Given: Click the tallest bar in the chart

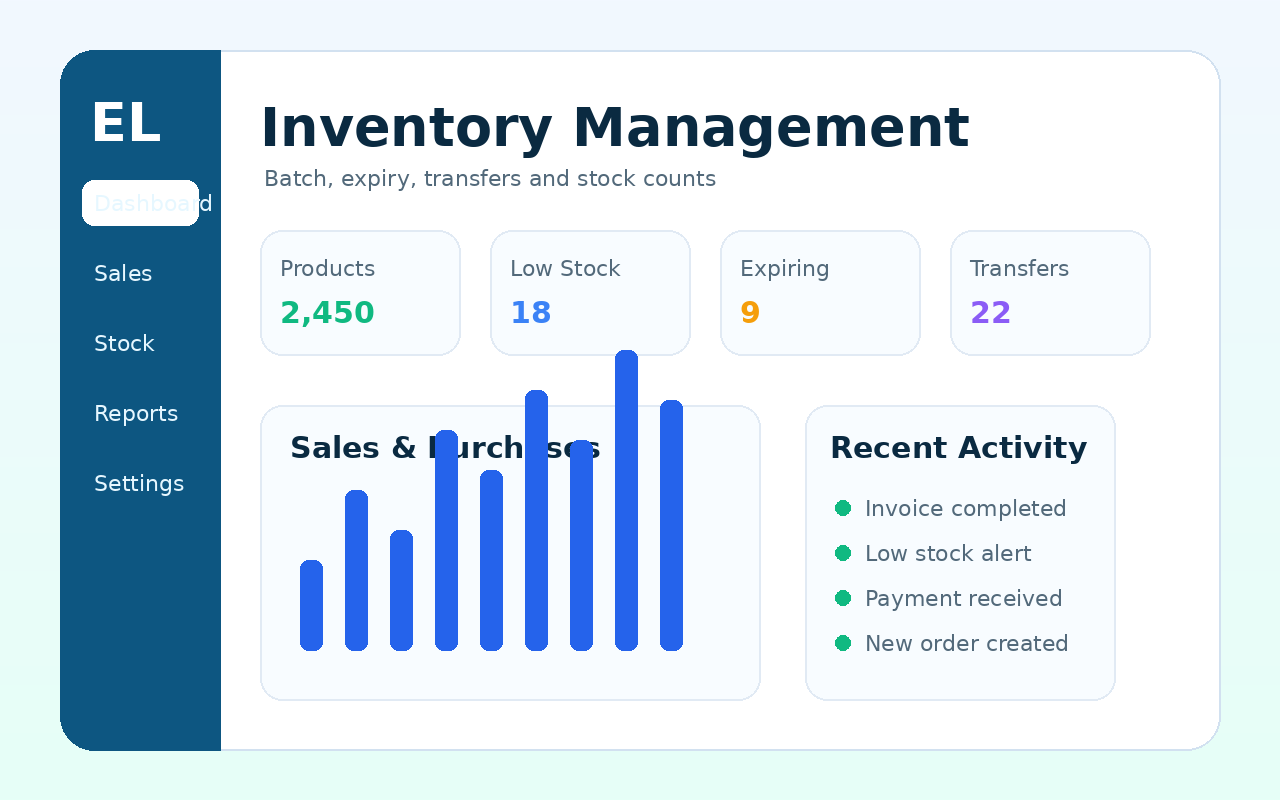Looking at the screenshot, I should pyautogui.click(x=626, y=500).
